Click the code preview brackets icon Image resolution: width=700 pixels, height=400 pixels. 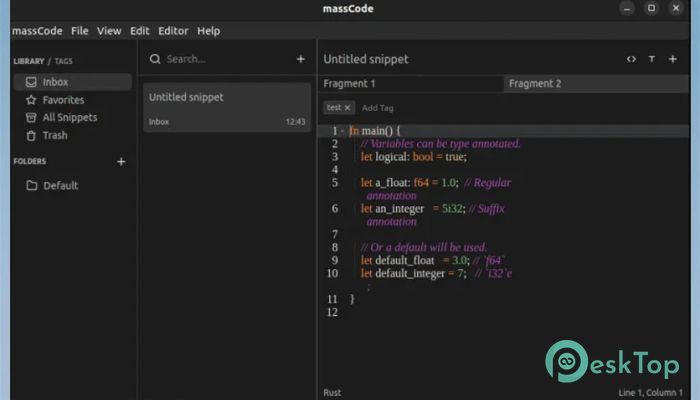631,59
